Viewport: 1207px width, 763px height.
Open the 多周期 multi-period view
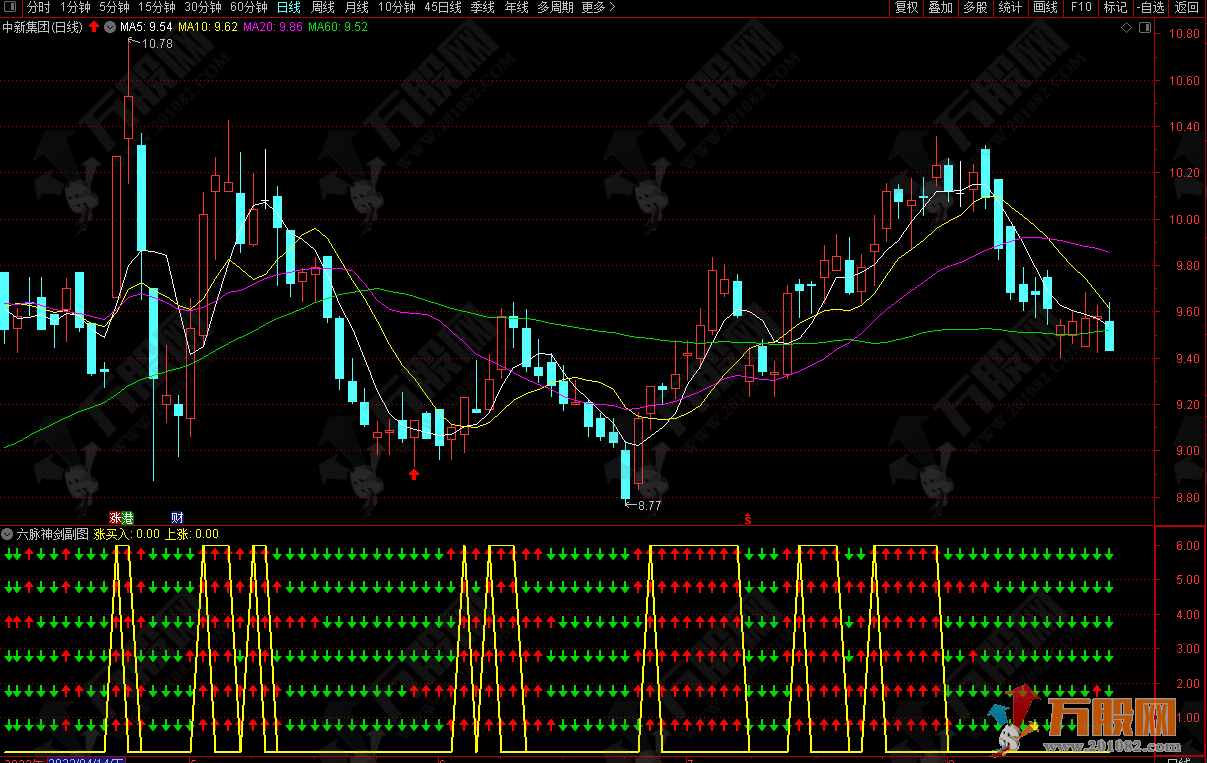coord(555,7)
